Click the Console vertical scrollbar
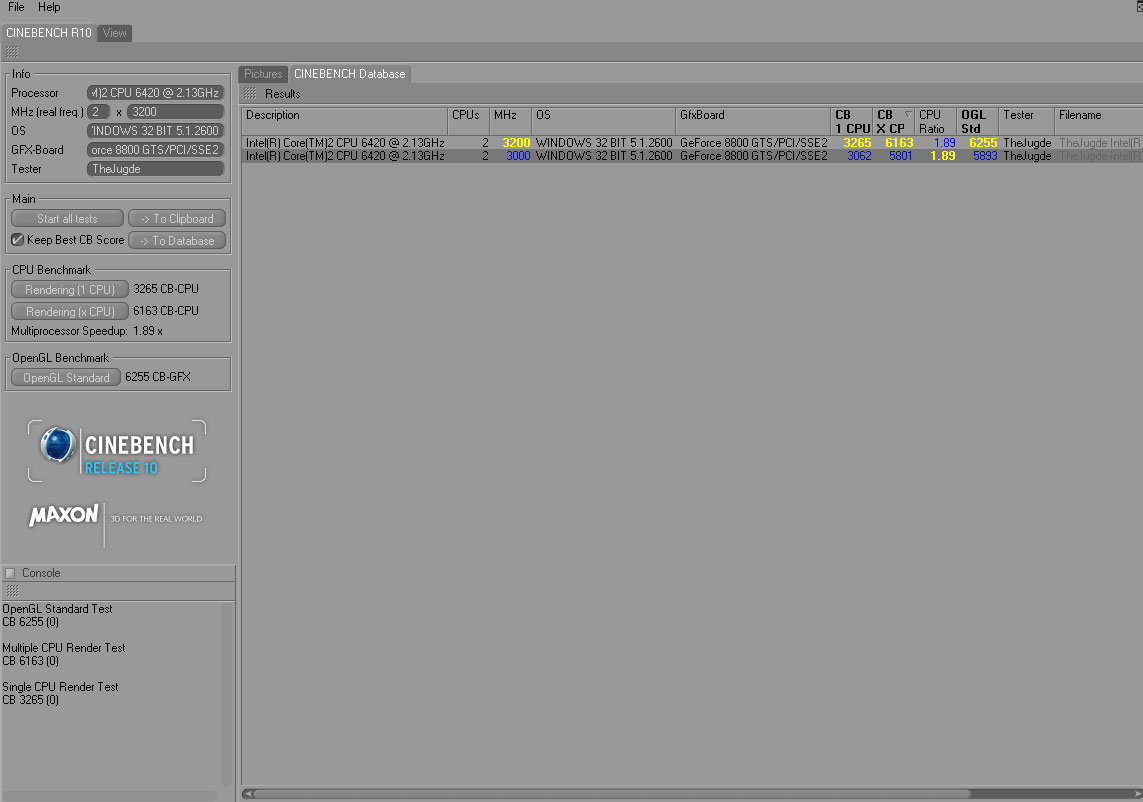This screenshot has height=802, width=1143. click(227, 693)
